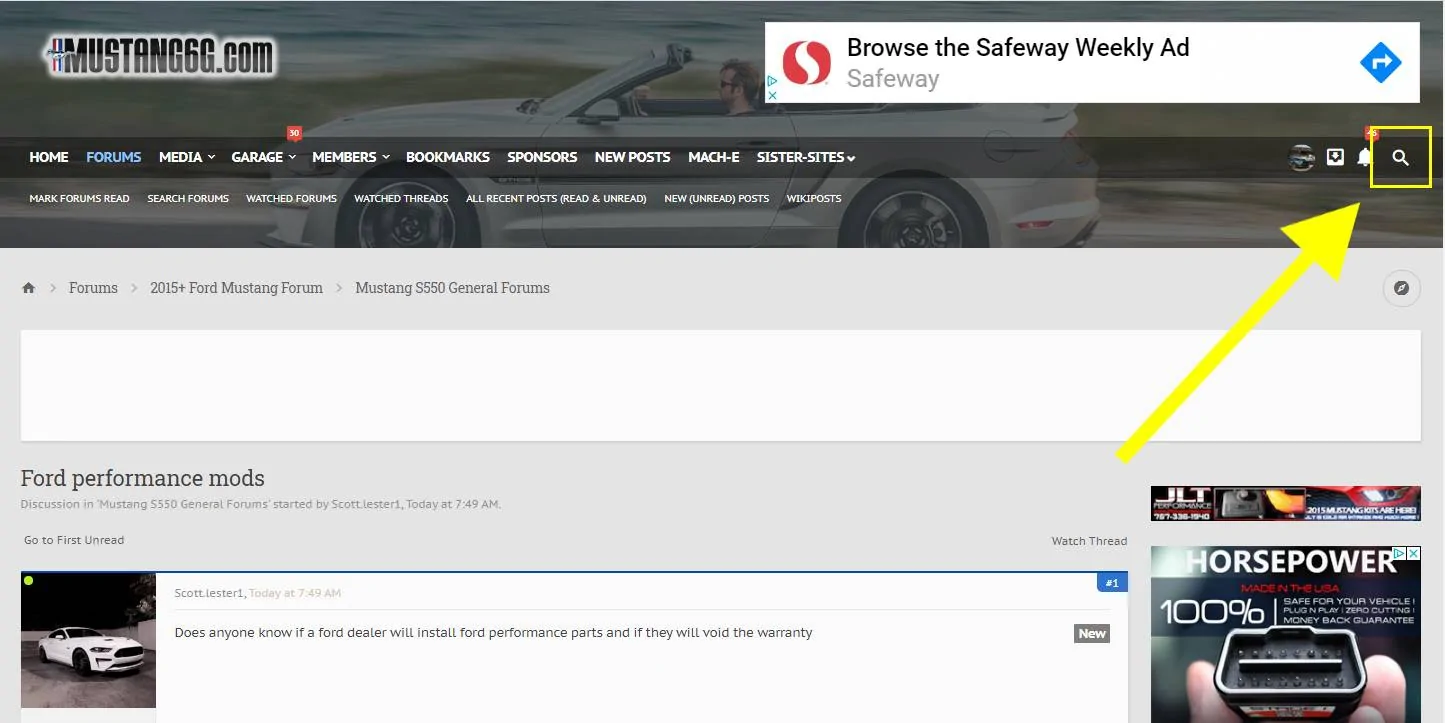Click Go to First Unread

74,540
